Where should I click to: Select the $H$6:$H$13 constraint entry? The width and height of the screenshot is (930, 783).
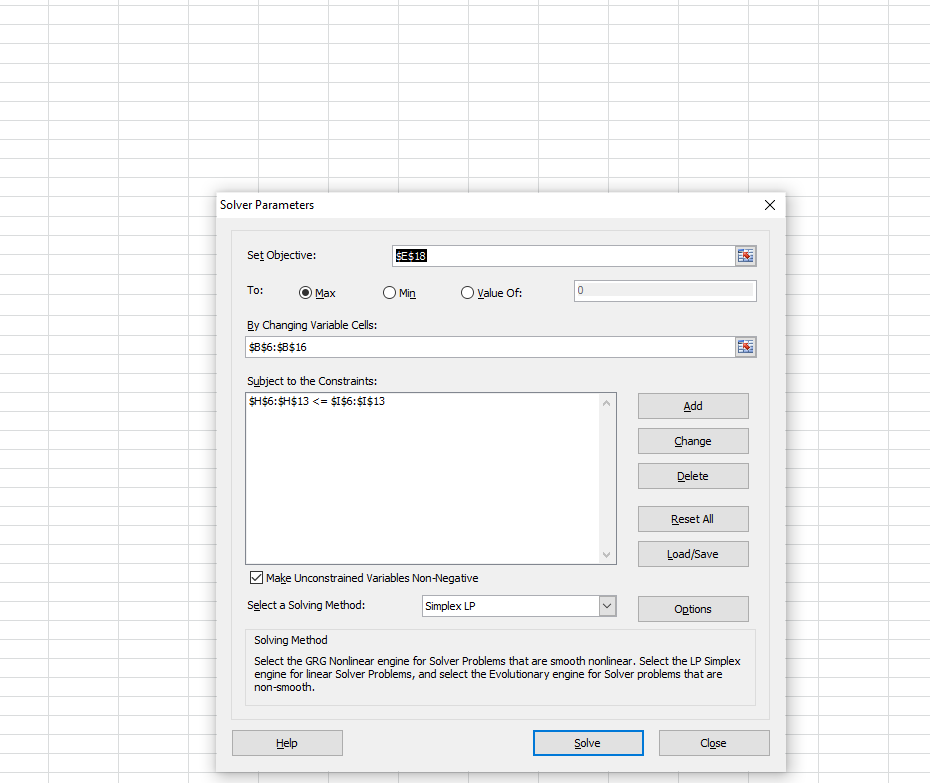(x=318, y=401)
